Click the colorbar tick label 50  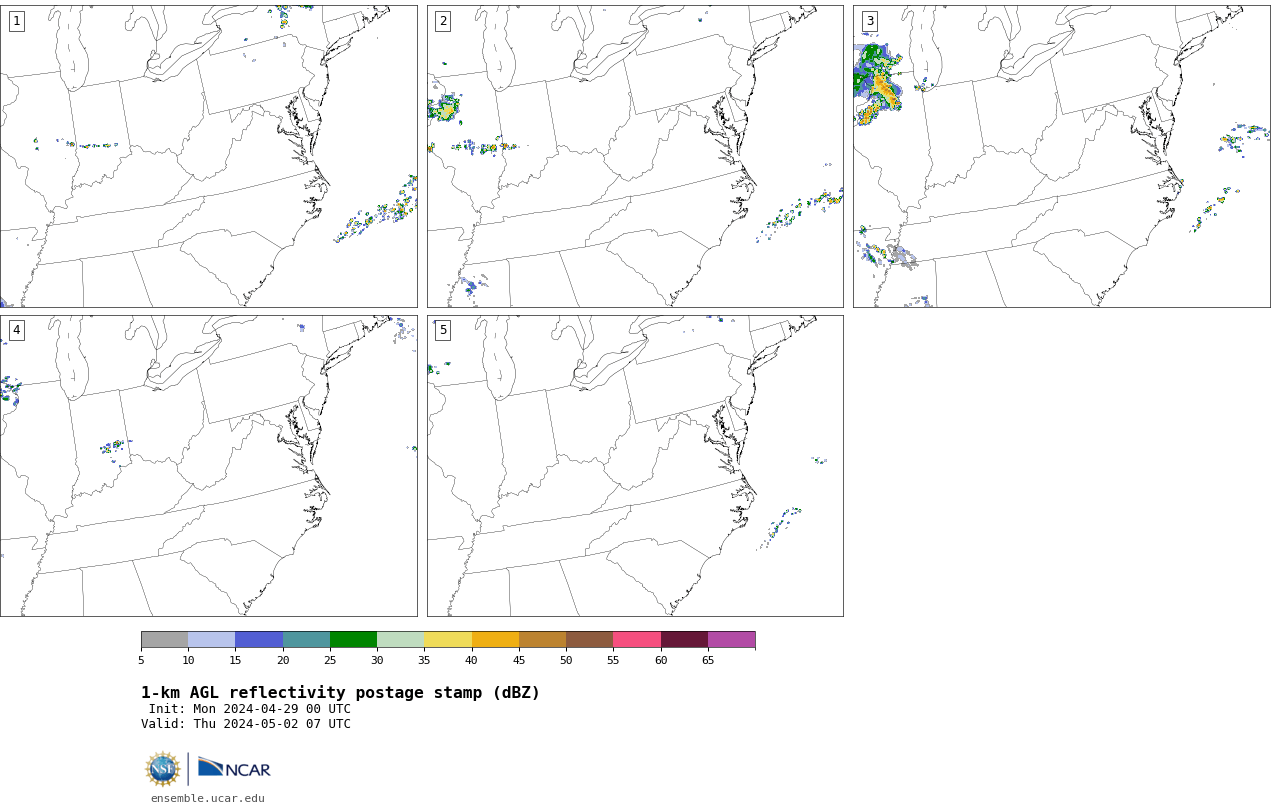[566, 660]
